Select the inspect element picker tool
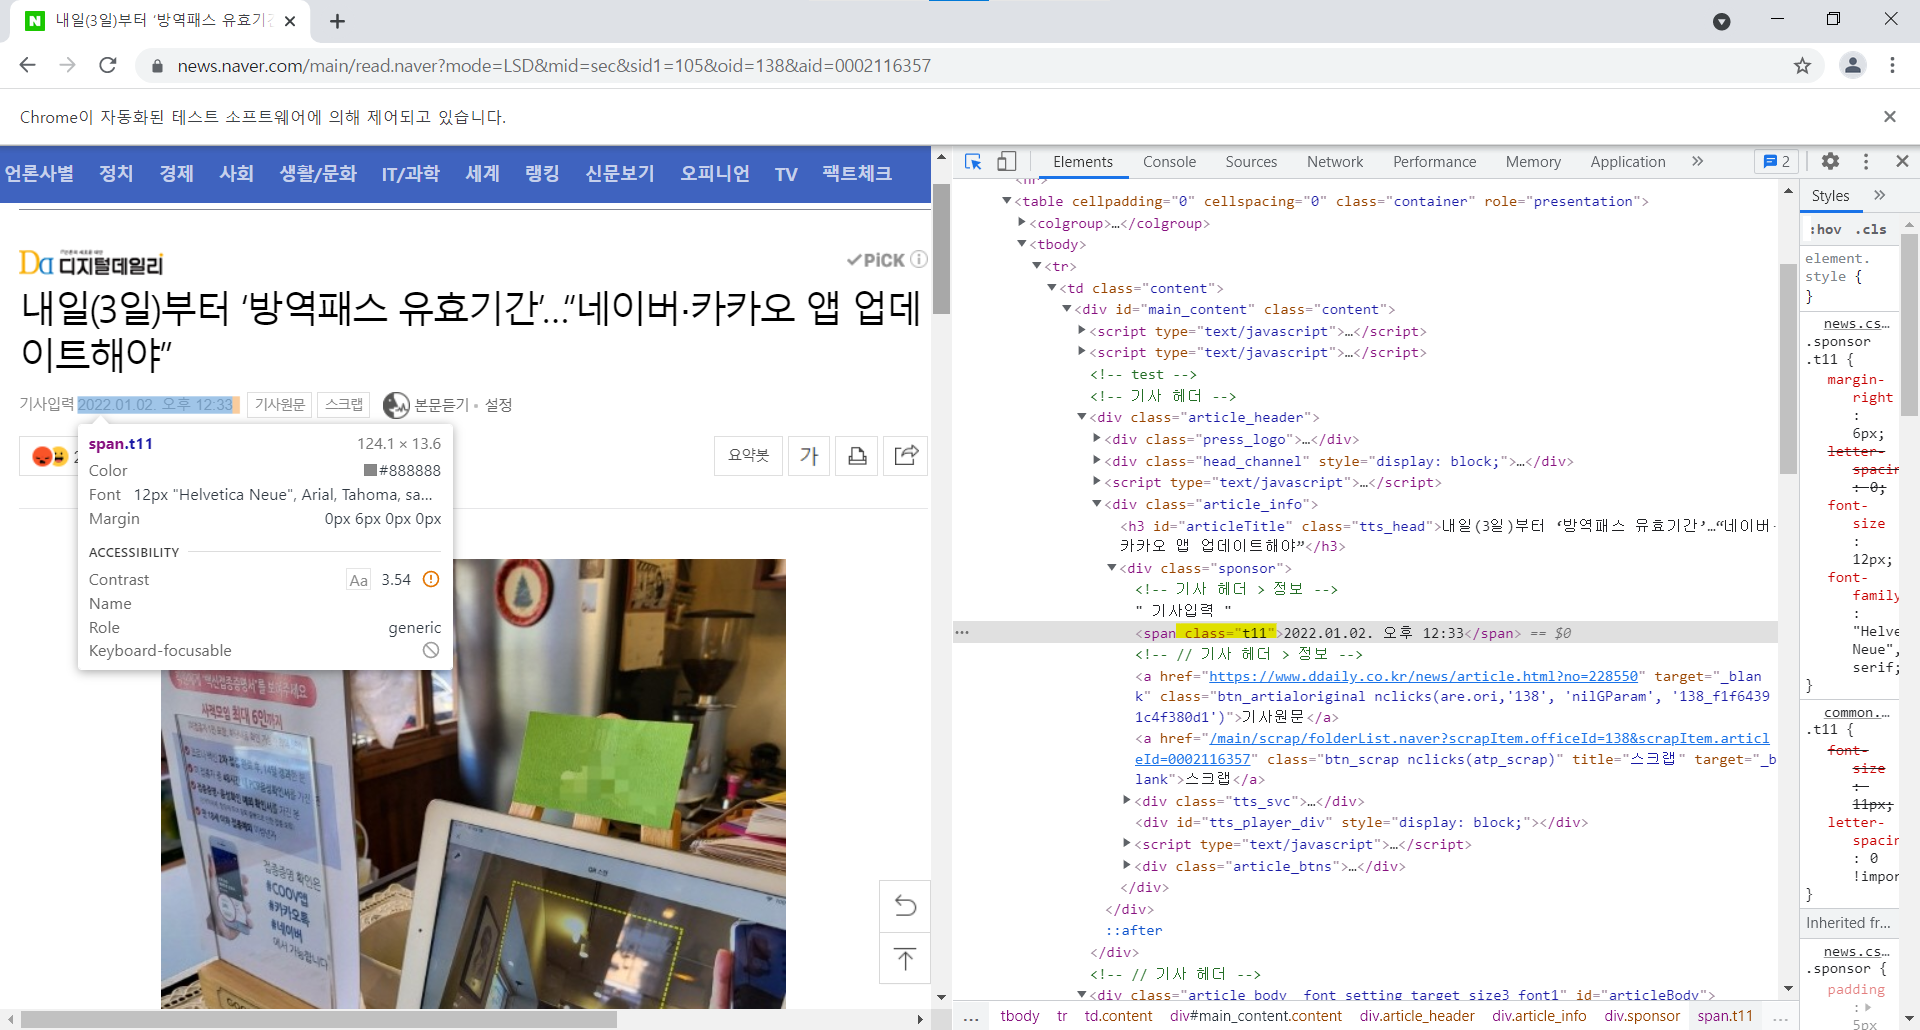Viewport: 1920px width, 1030px height. pos(973,161)
